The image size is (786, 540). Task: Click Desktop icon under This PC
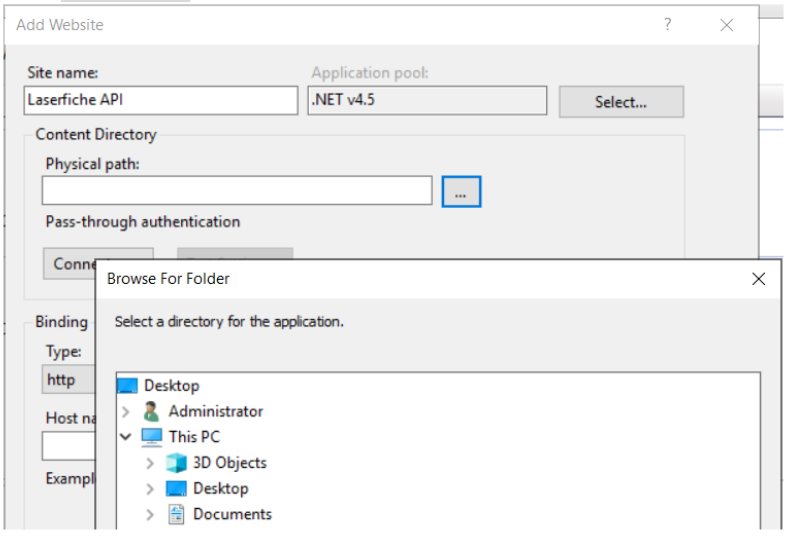click(176, 489)
